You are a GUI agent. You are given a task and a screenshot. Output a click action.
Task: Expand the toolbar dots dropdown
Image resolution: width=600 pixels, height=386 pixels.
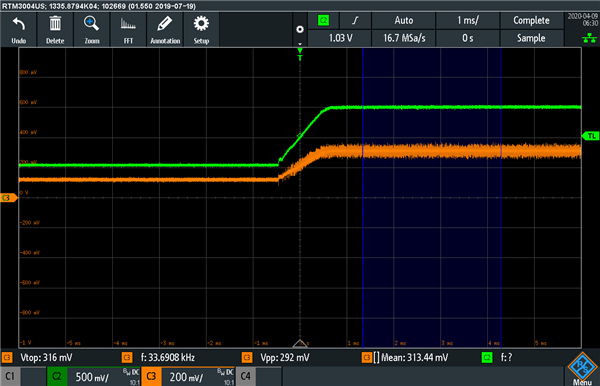(x=300, y=30)
